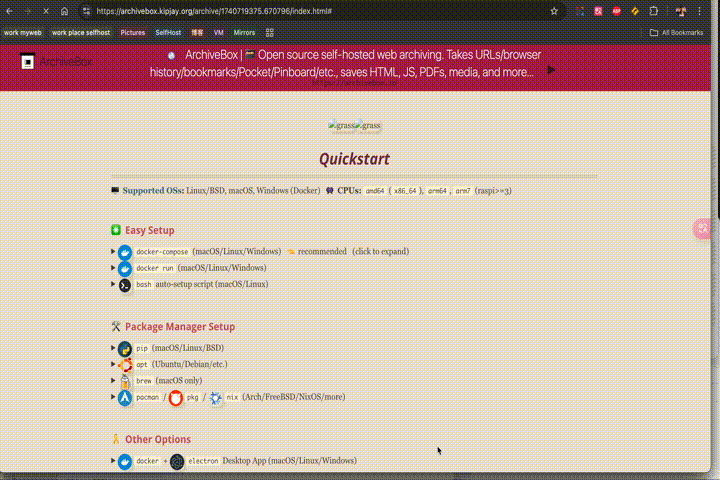The width and height of the screenshot is (720, 480).
Task: Click the electron icon under Other Options
Action: click(177, 461)
